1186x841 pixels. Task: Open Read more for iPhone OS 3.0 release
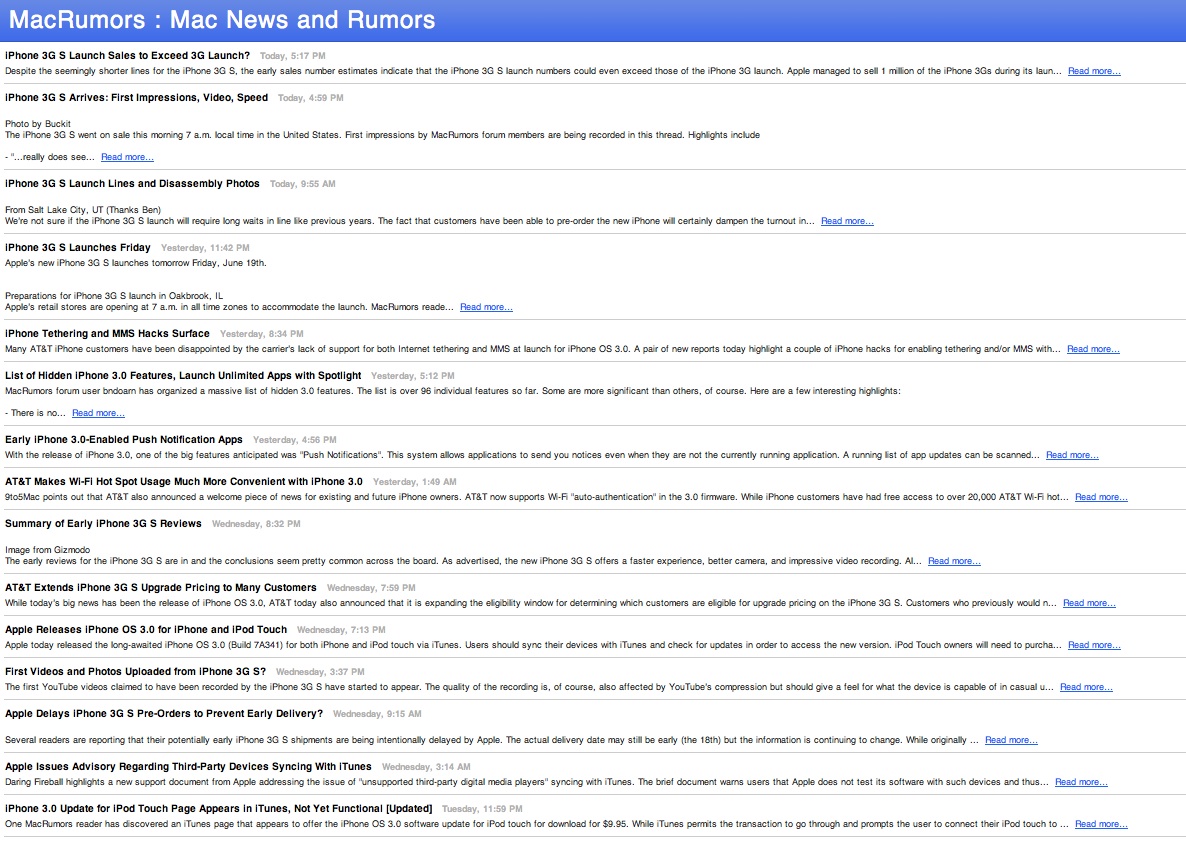tap(1094, 646)
